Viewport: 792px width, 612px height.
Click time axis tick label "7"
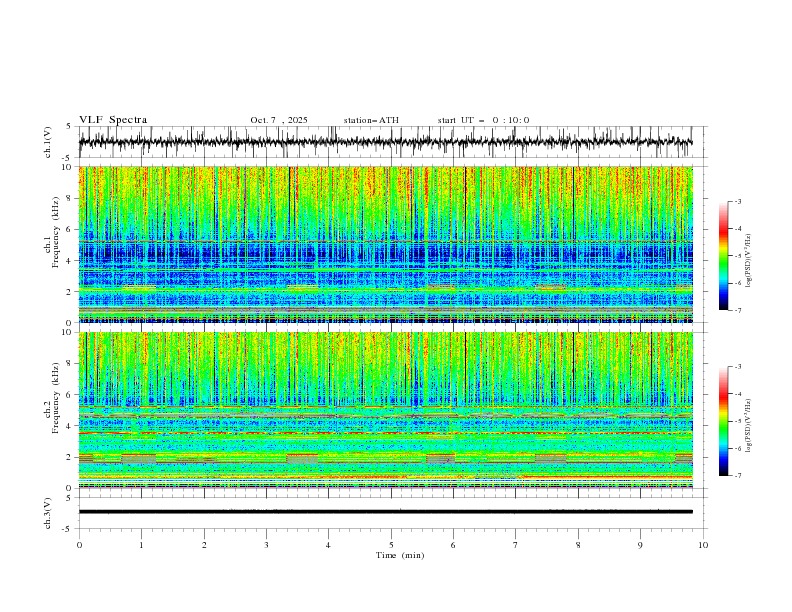click(516, 545)
